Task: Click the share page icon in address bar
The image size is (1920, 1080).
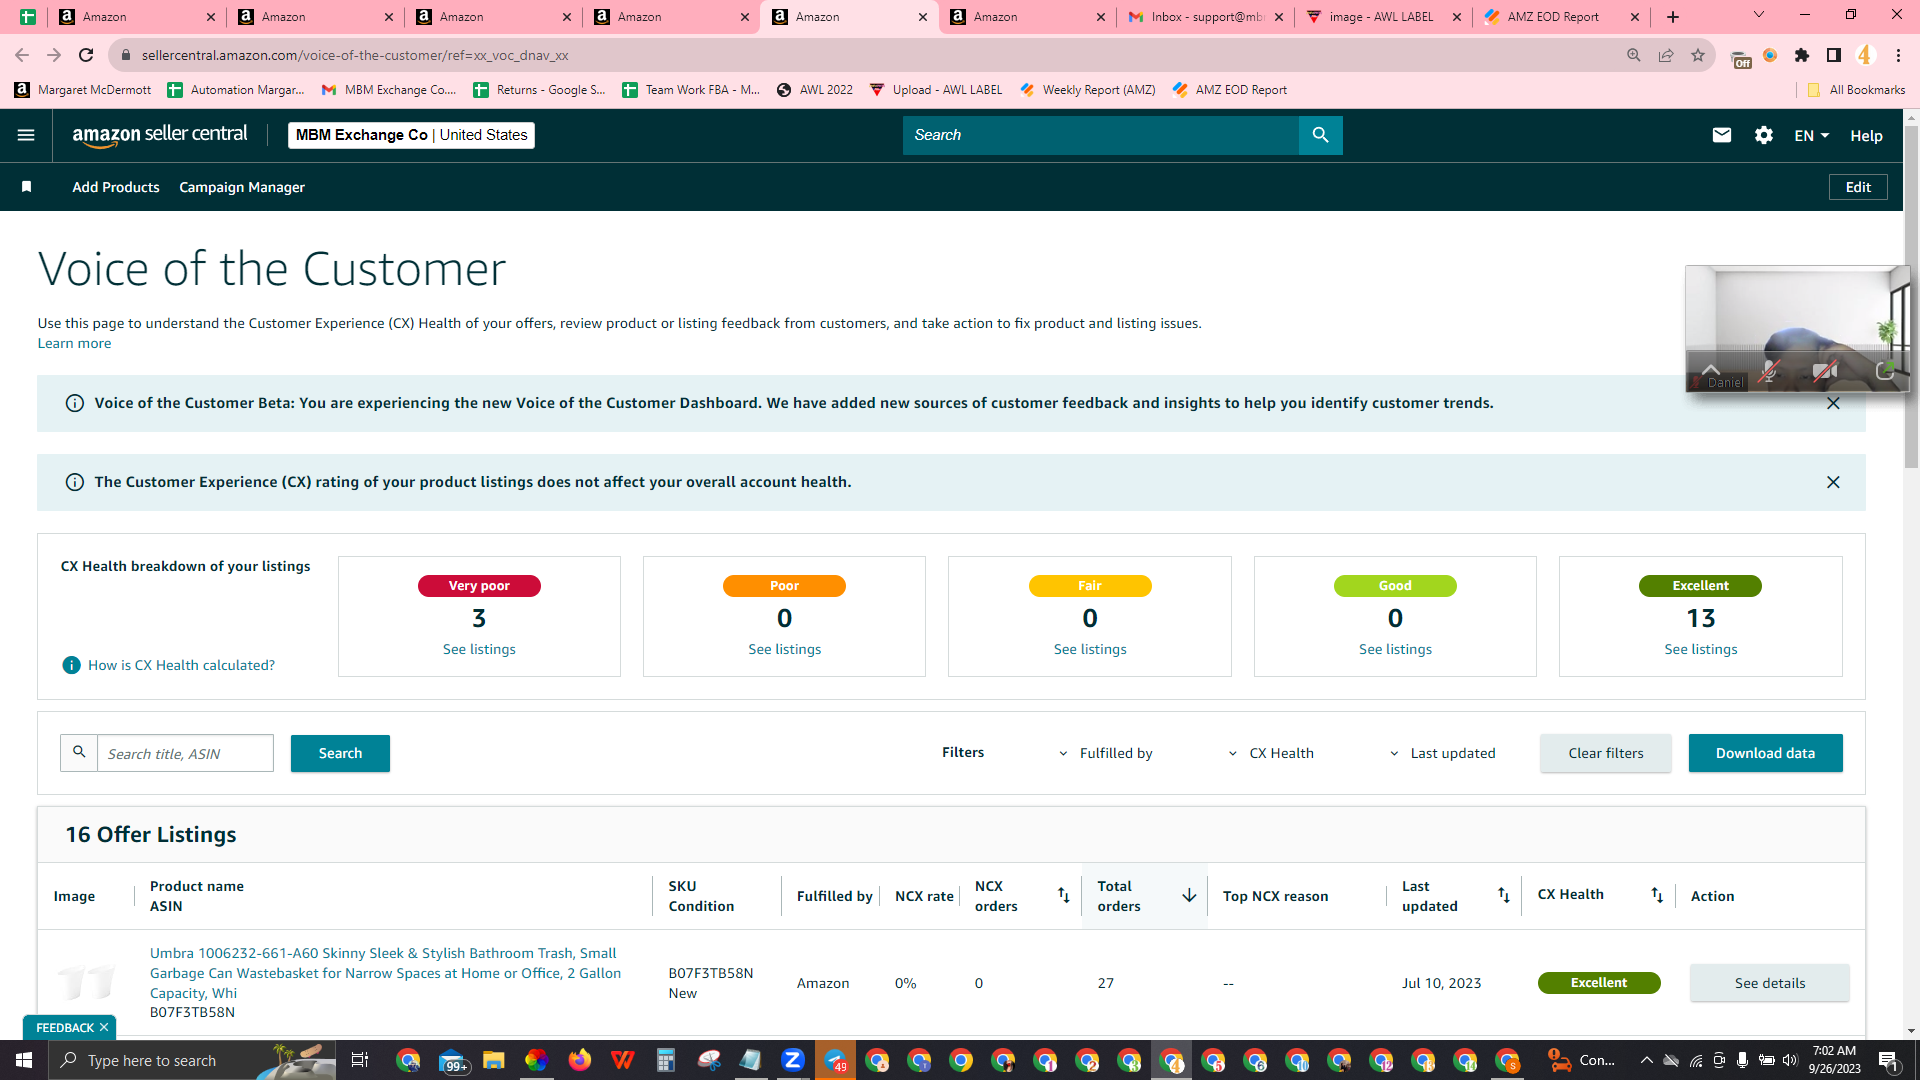Action: (1666, 55)
